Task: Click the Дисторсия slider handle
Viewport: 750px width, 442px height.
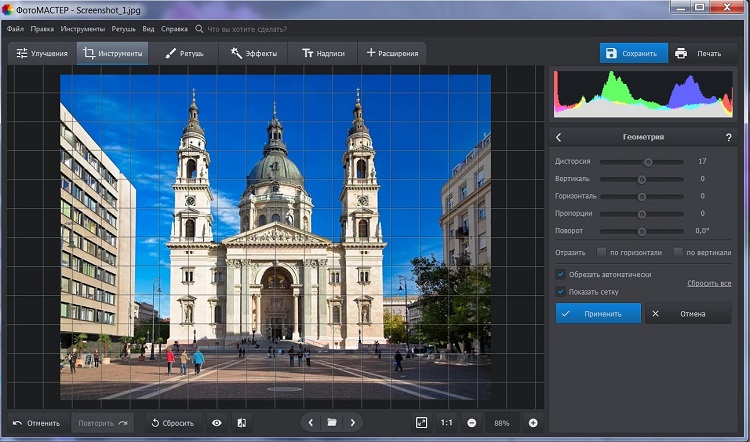Action: coord(648,161)
